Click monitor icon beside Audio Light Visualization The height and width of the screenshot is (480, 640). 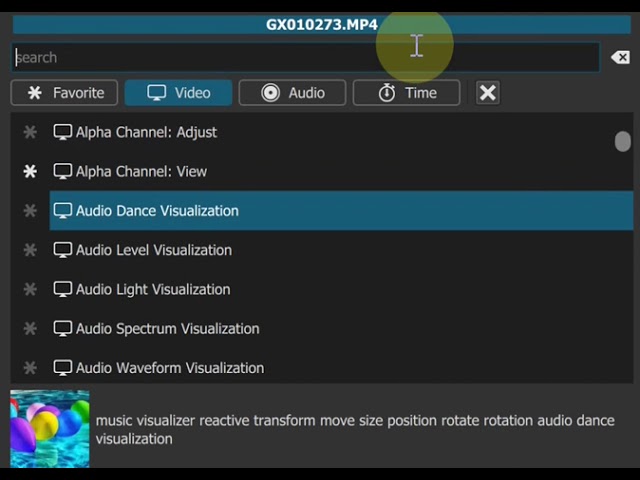coord(63,289)
